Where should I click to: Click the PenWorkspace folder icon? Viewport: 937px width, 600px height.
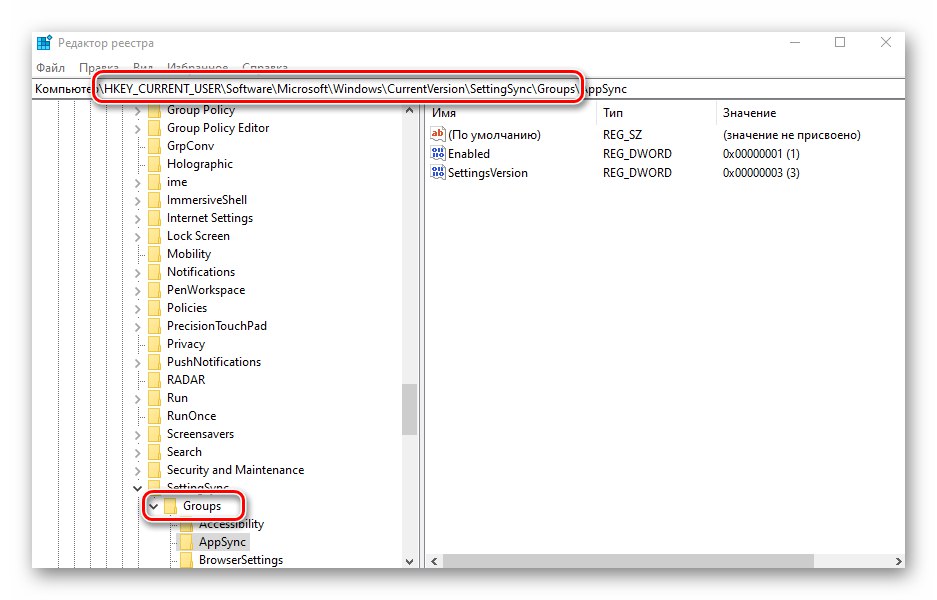(154, 290)
